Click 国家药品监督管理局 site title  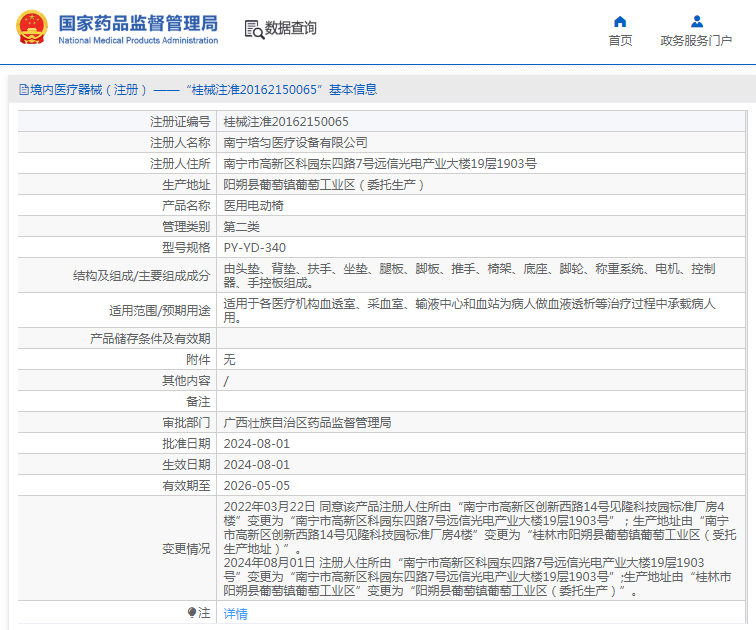tap(138, 23)
